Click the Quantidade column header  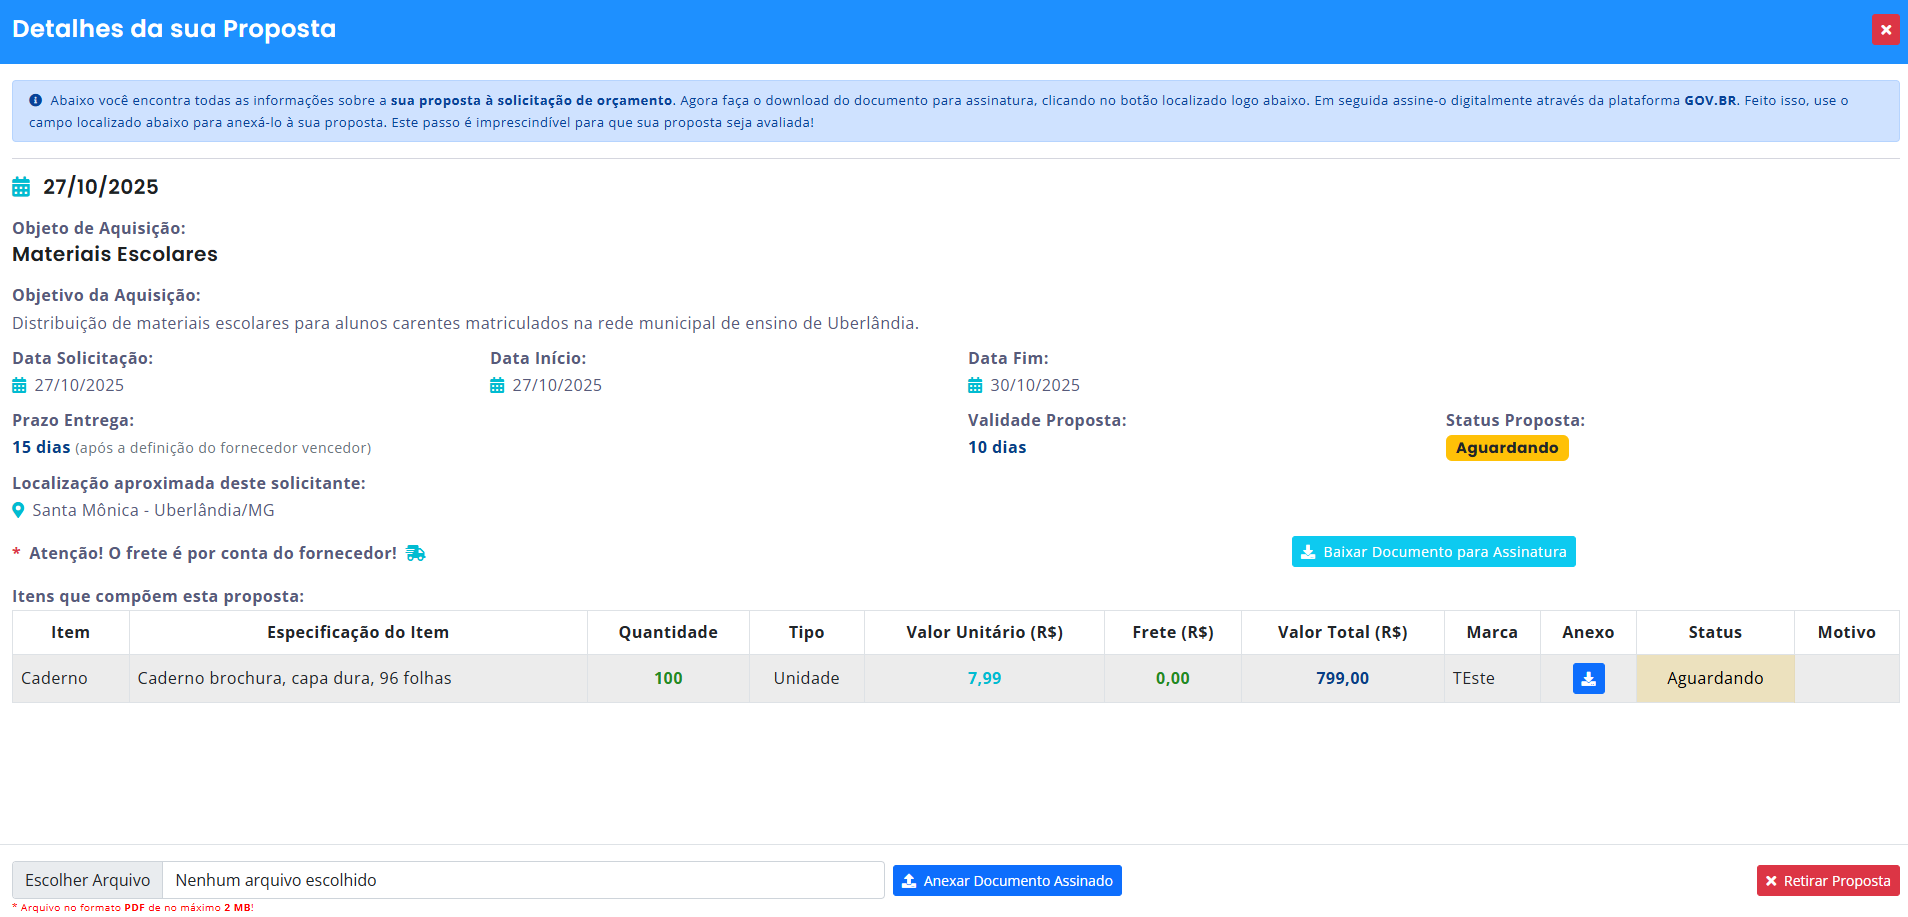(667, 632)
